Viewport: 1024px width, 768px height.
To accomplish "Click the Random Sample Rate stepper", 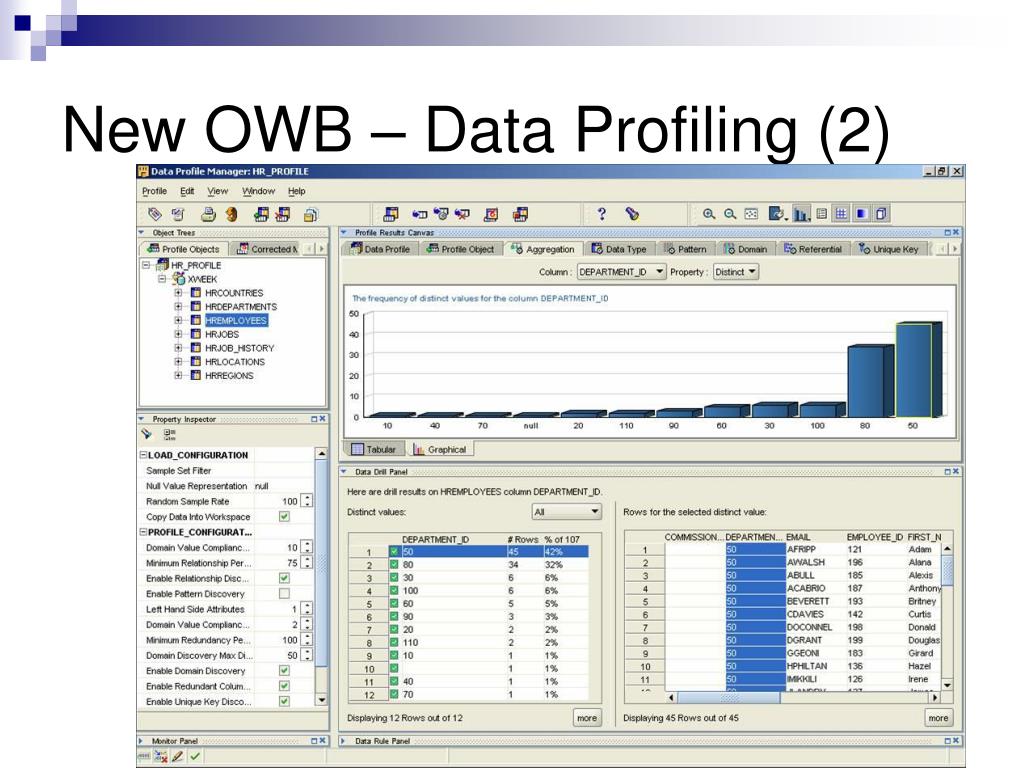I will [307, 501].
